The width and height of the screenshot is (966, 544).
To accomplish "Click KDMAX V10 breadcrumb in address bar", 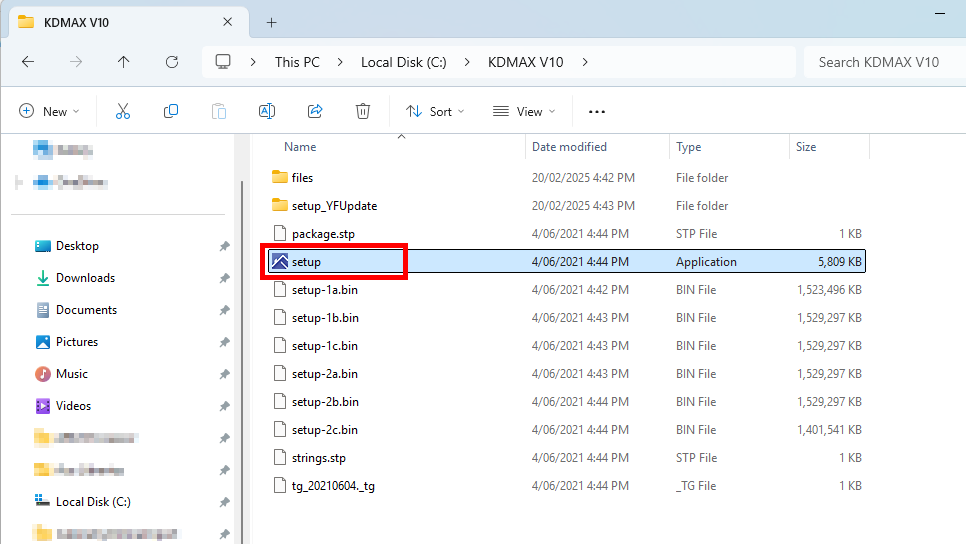I will point(526,62).
